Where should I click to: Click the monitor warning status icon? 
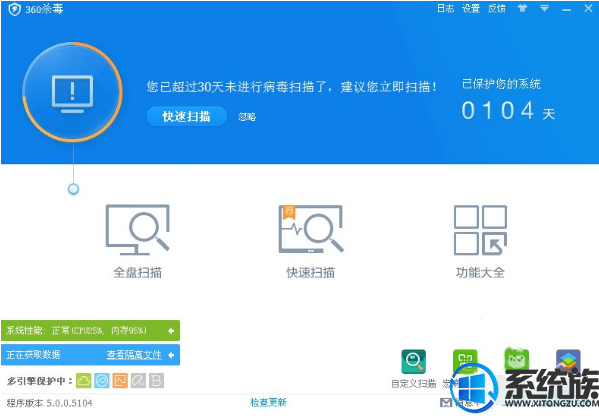(x=72, y=92)
